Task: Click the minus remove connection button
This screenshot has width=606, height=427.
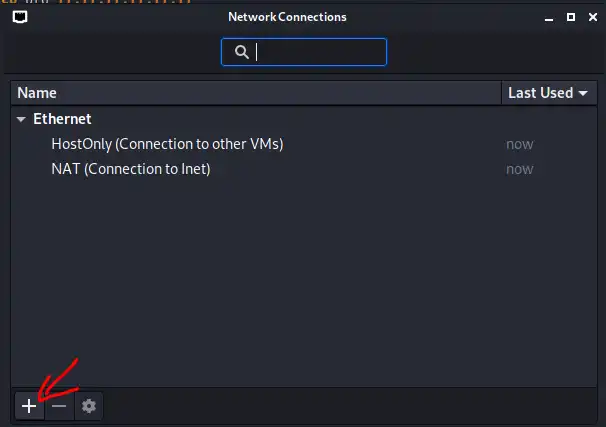Action: coord(59,406)
